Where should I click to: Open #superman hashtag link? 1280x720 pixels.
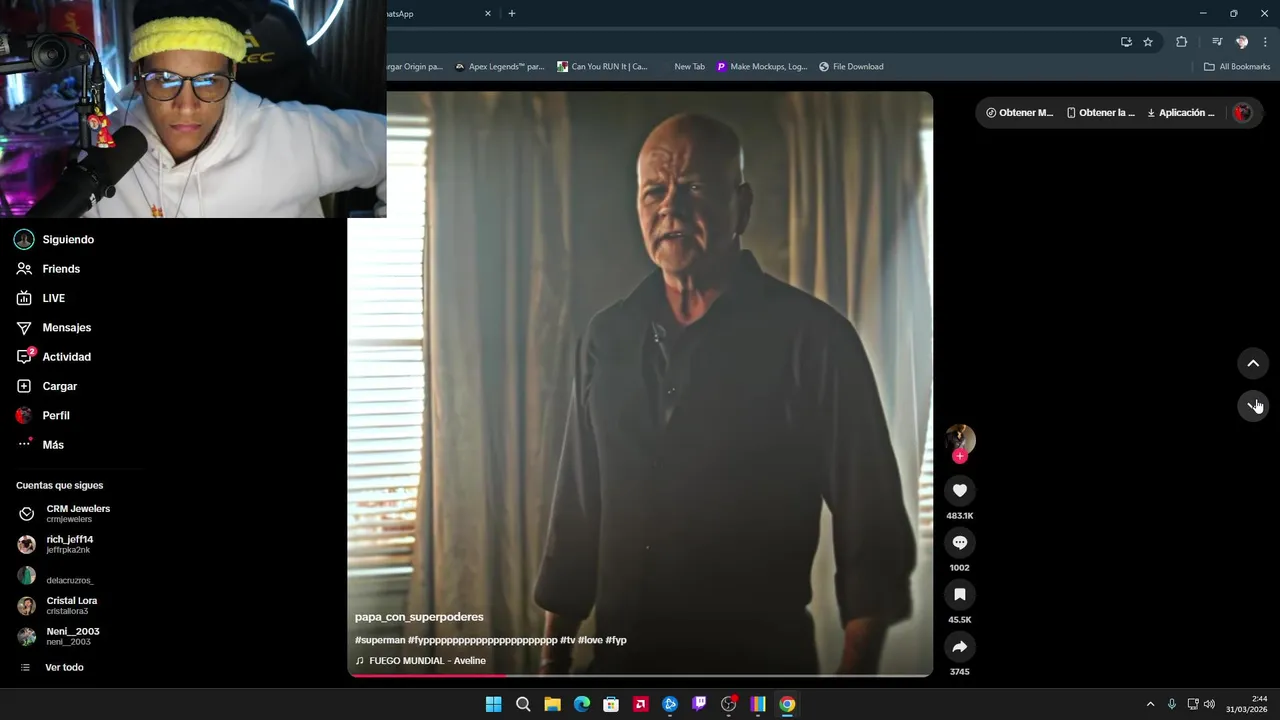380,640
